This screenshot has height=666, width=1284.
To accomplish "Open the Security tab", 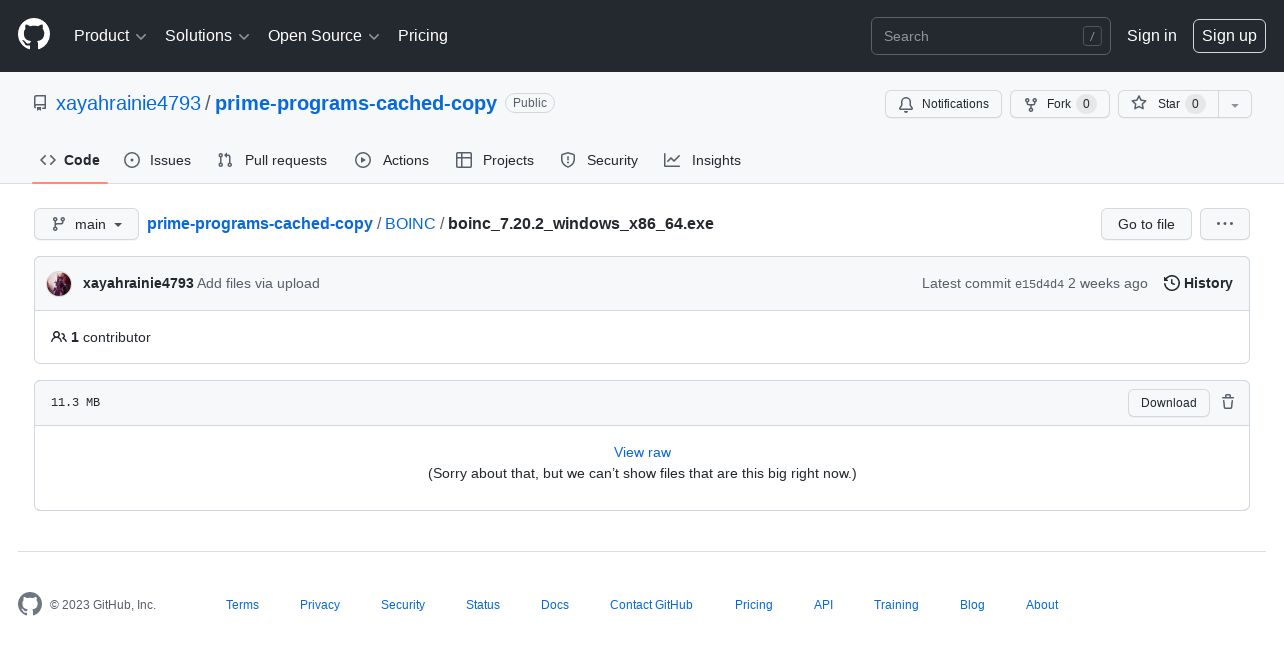I will 599,160.
